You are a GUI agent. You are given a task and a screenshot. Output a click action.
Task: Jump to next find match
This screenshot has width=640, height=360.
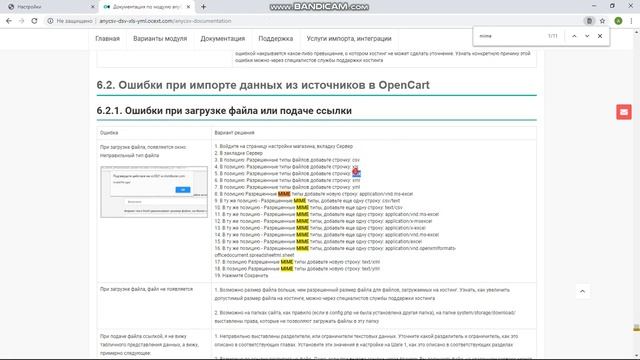[x=587, y=36]
